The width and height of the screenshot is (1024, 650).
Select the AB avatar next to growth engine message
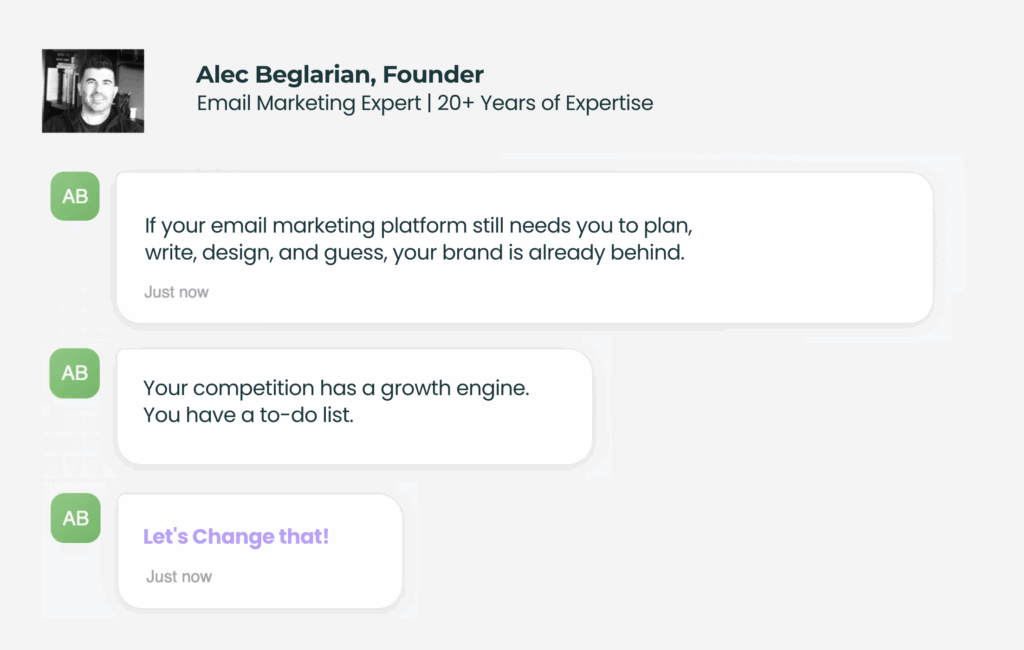coord(74,373)
